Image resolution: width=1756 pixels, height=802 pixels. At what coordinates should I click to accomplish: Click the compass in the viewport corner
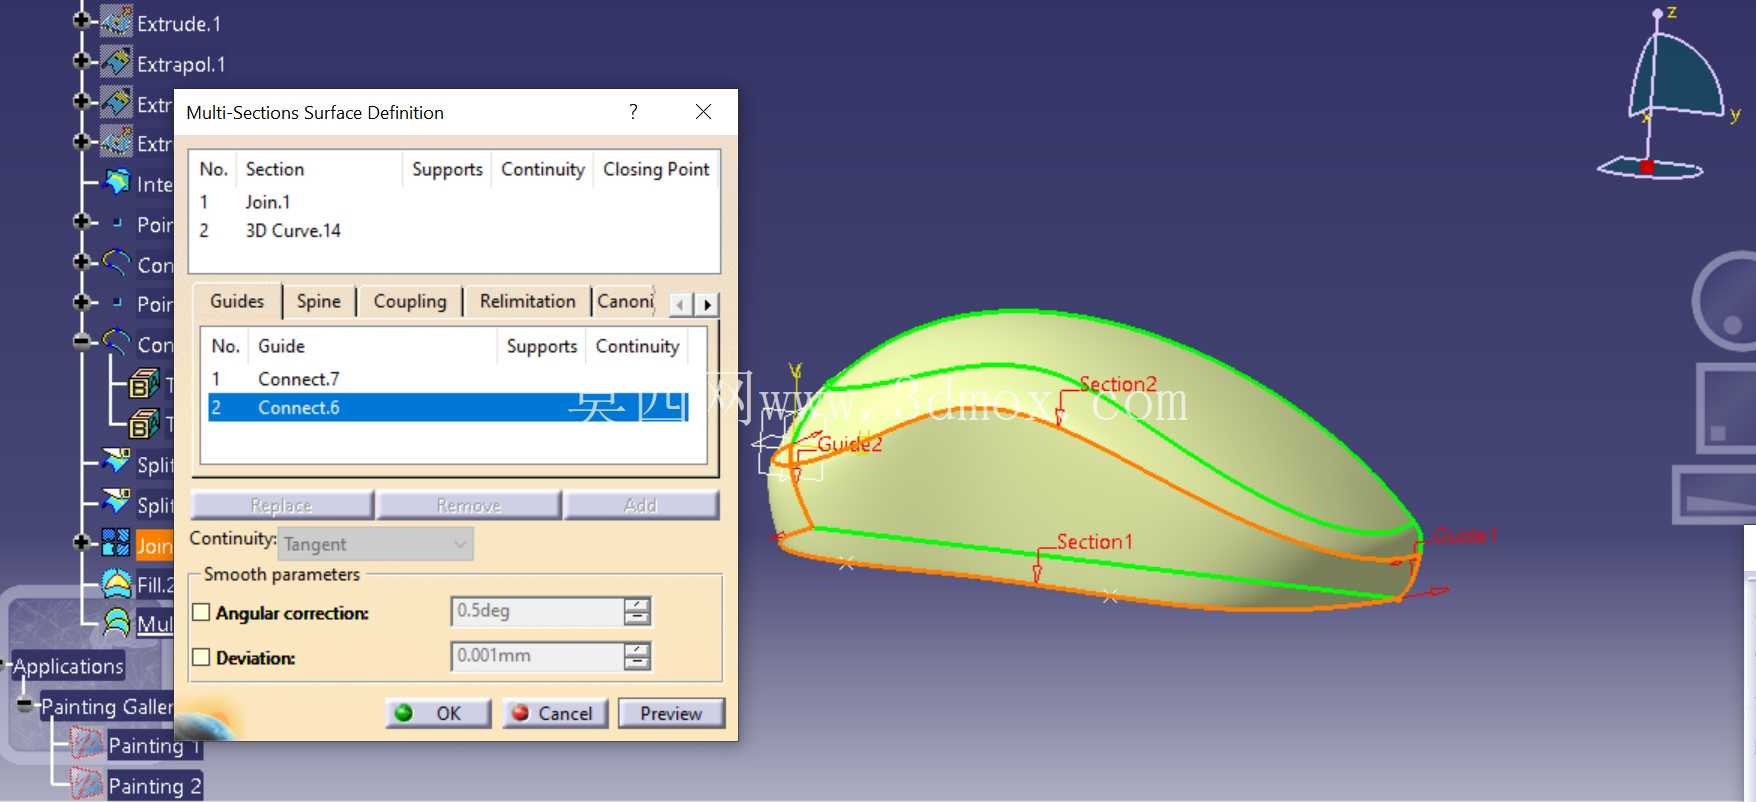tap(1670, 95)
